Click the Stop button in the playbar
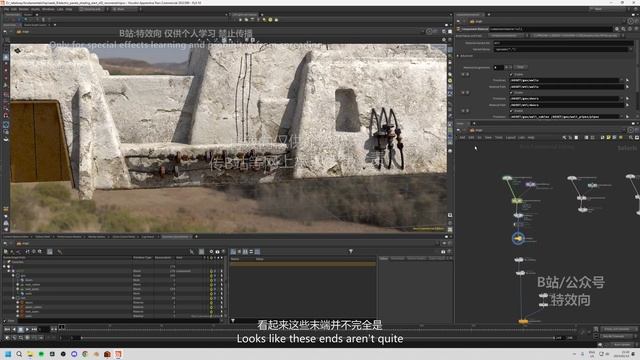The height and width of the screenshot is (360, 640). (21, 329)
